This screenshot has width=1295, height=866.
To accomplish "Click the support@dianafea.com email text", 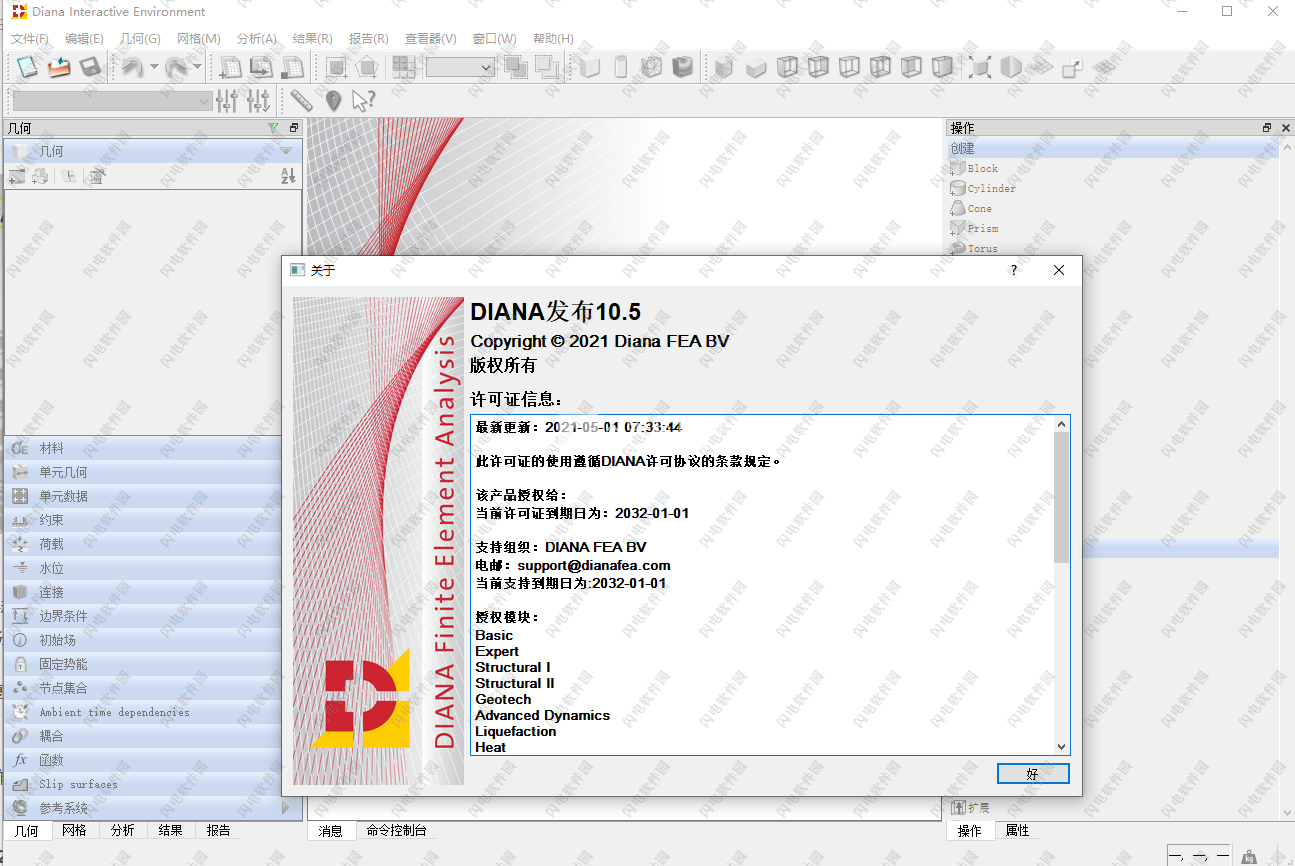I will click(594, 565).
